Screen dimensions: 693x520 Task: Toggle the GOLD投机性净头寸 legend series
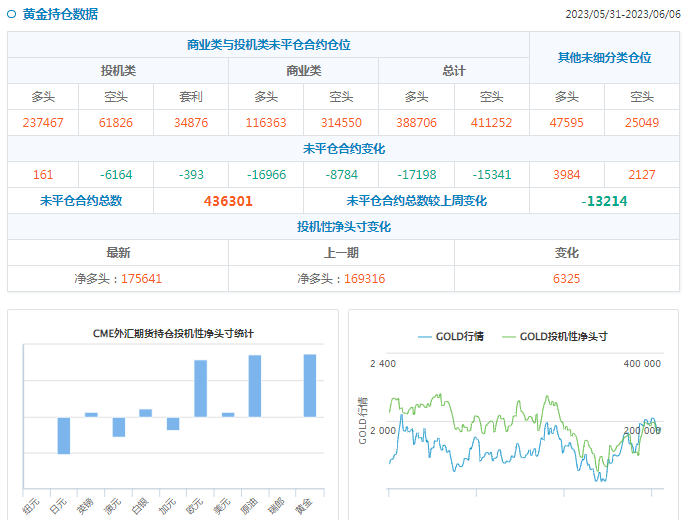555,336
